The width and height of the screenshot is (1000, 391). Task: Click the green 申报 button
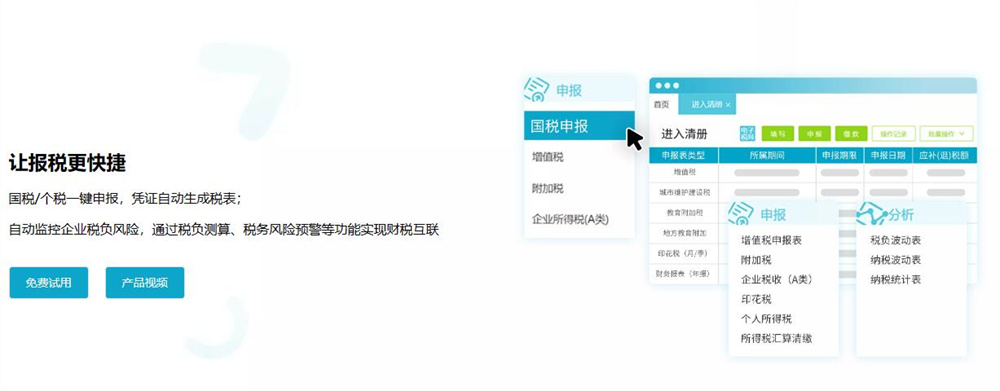(814, 134)
